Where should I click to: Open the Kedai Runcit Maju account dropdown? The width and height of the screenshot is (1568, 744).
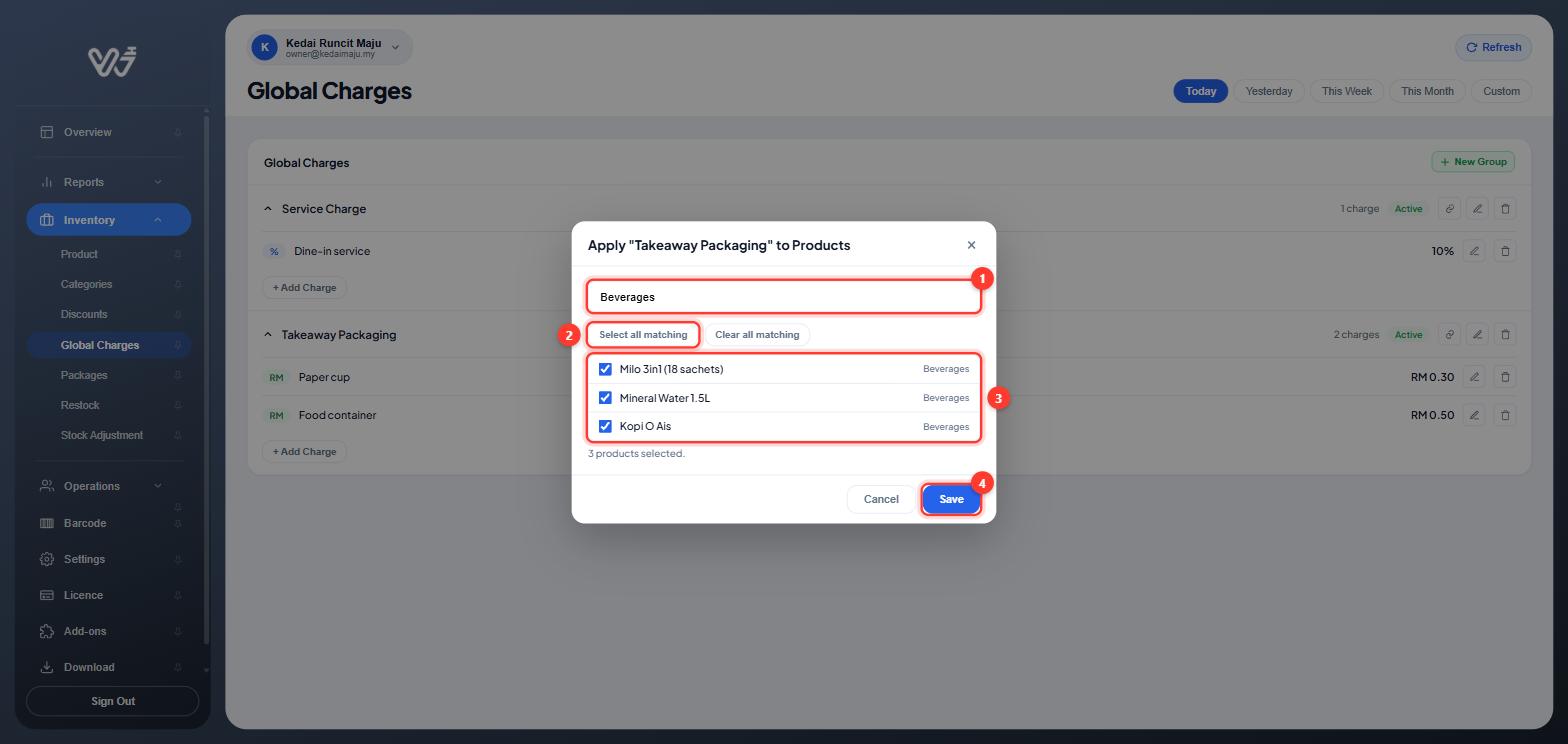point(330,47)
